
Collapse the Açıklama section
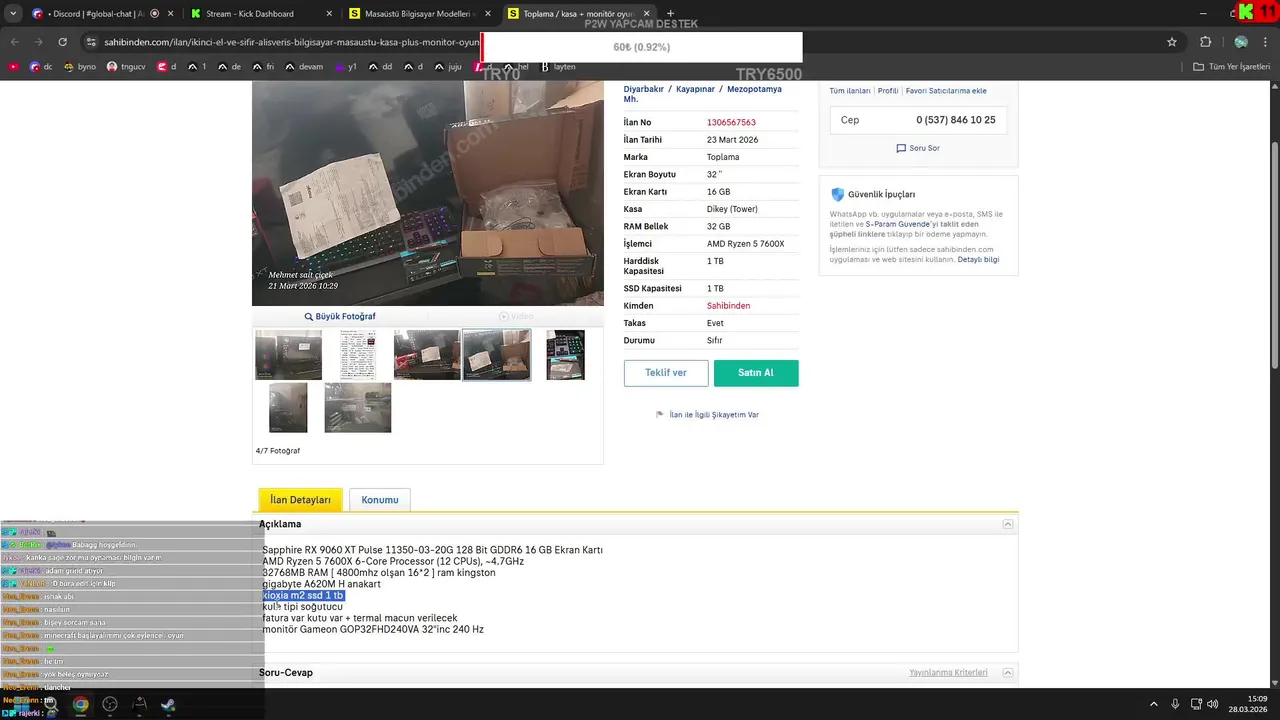[1008, 524]
